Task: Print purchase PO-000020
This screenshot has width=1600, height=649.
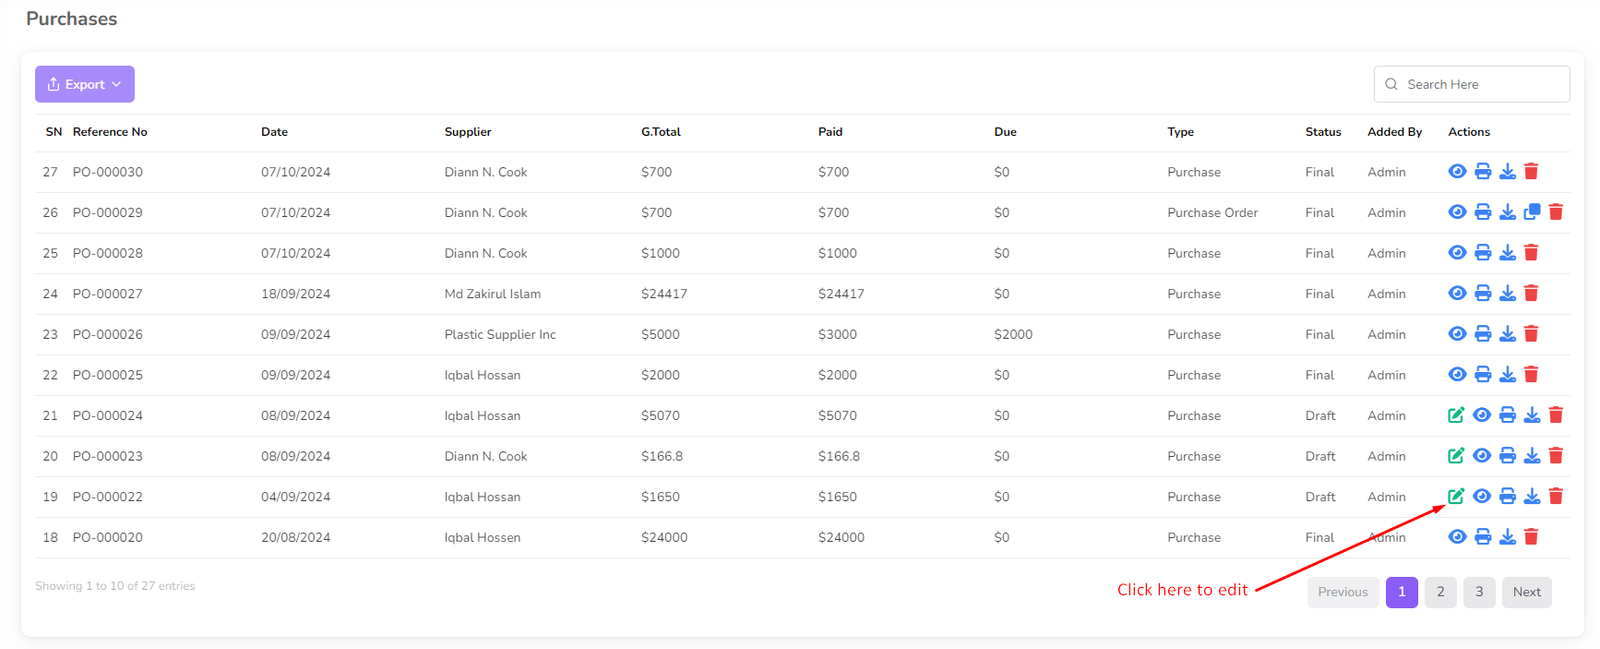Action: 1482,537
